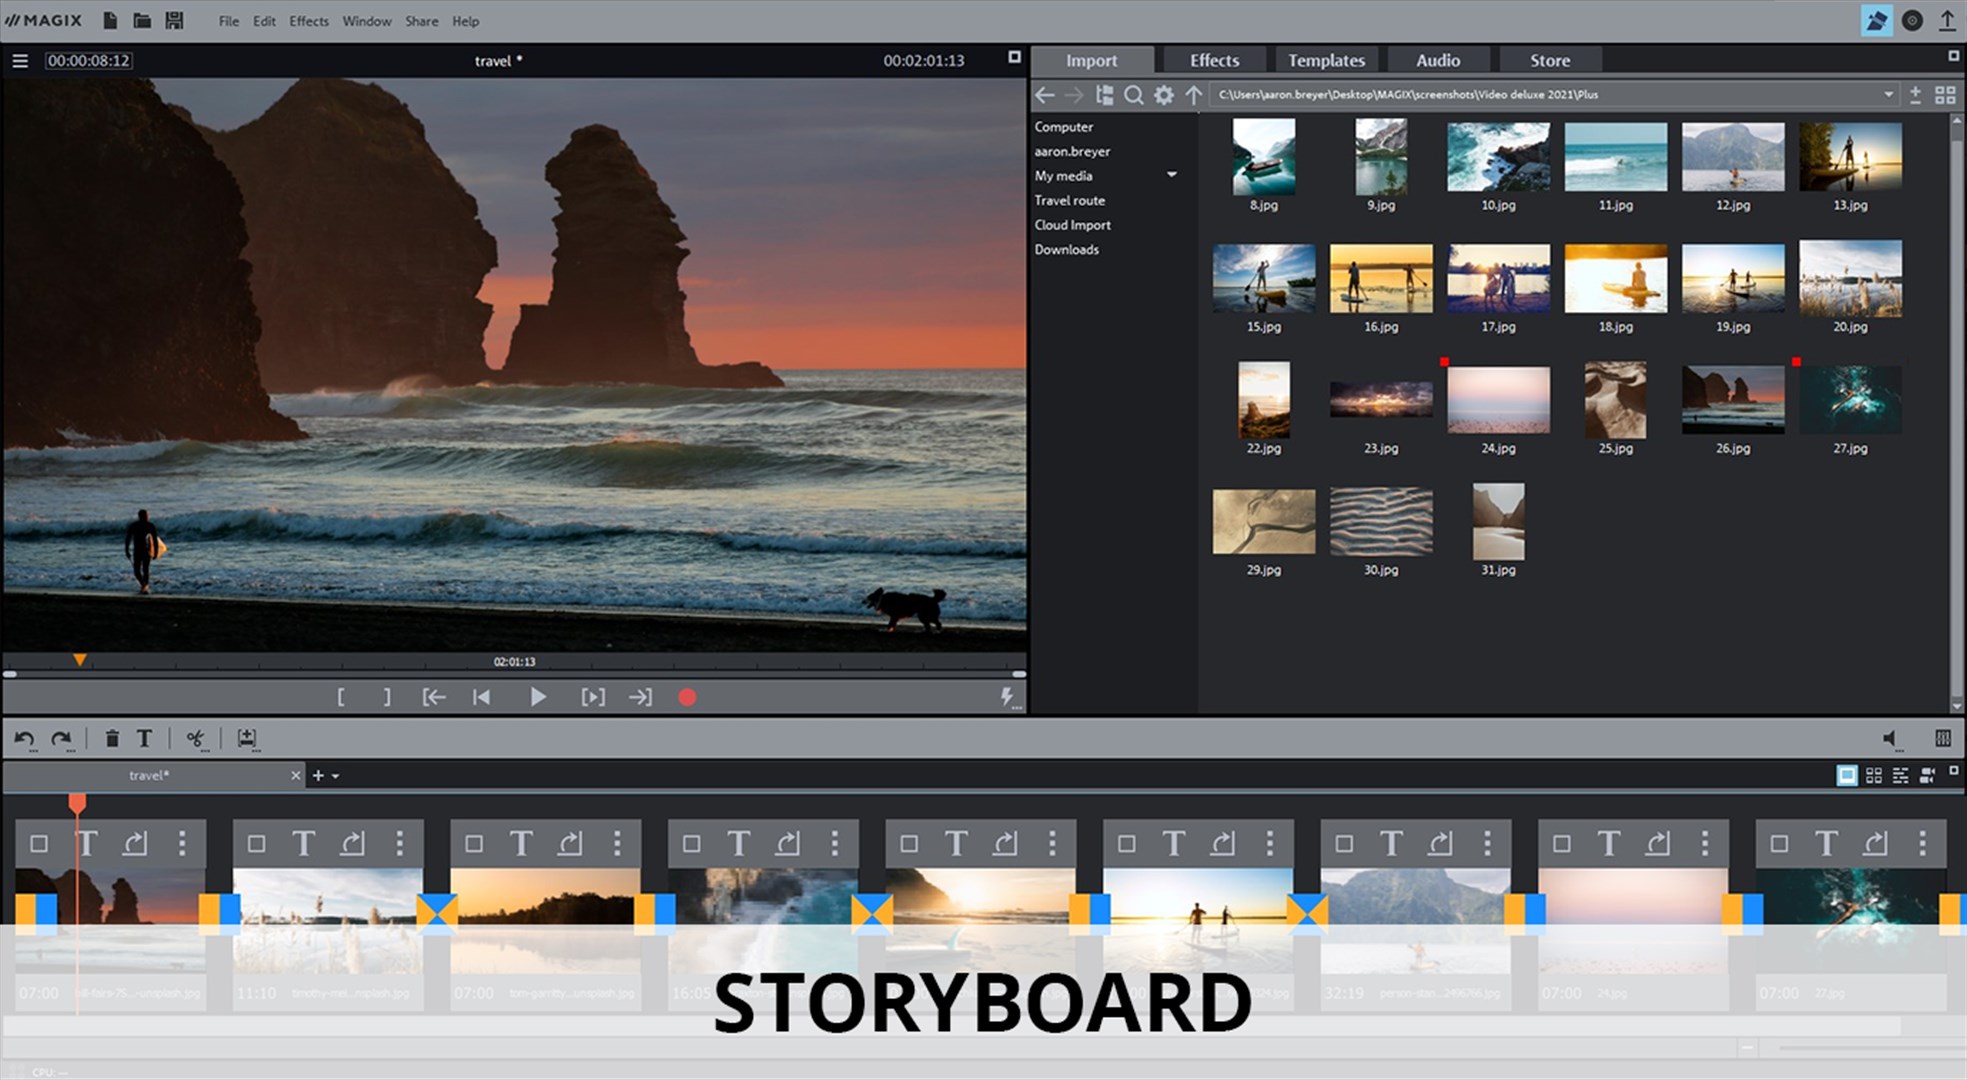The height and width of the screenshot is (1080, 1967).
Task: Toggle the folder tree view icon
Action: (1105, 95)
